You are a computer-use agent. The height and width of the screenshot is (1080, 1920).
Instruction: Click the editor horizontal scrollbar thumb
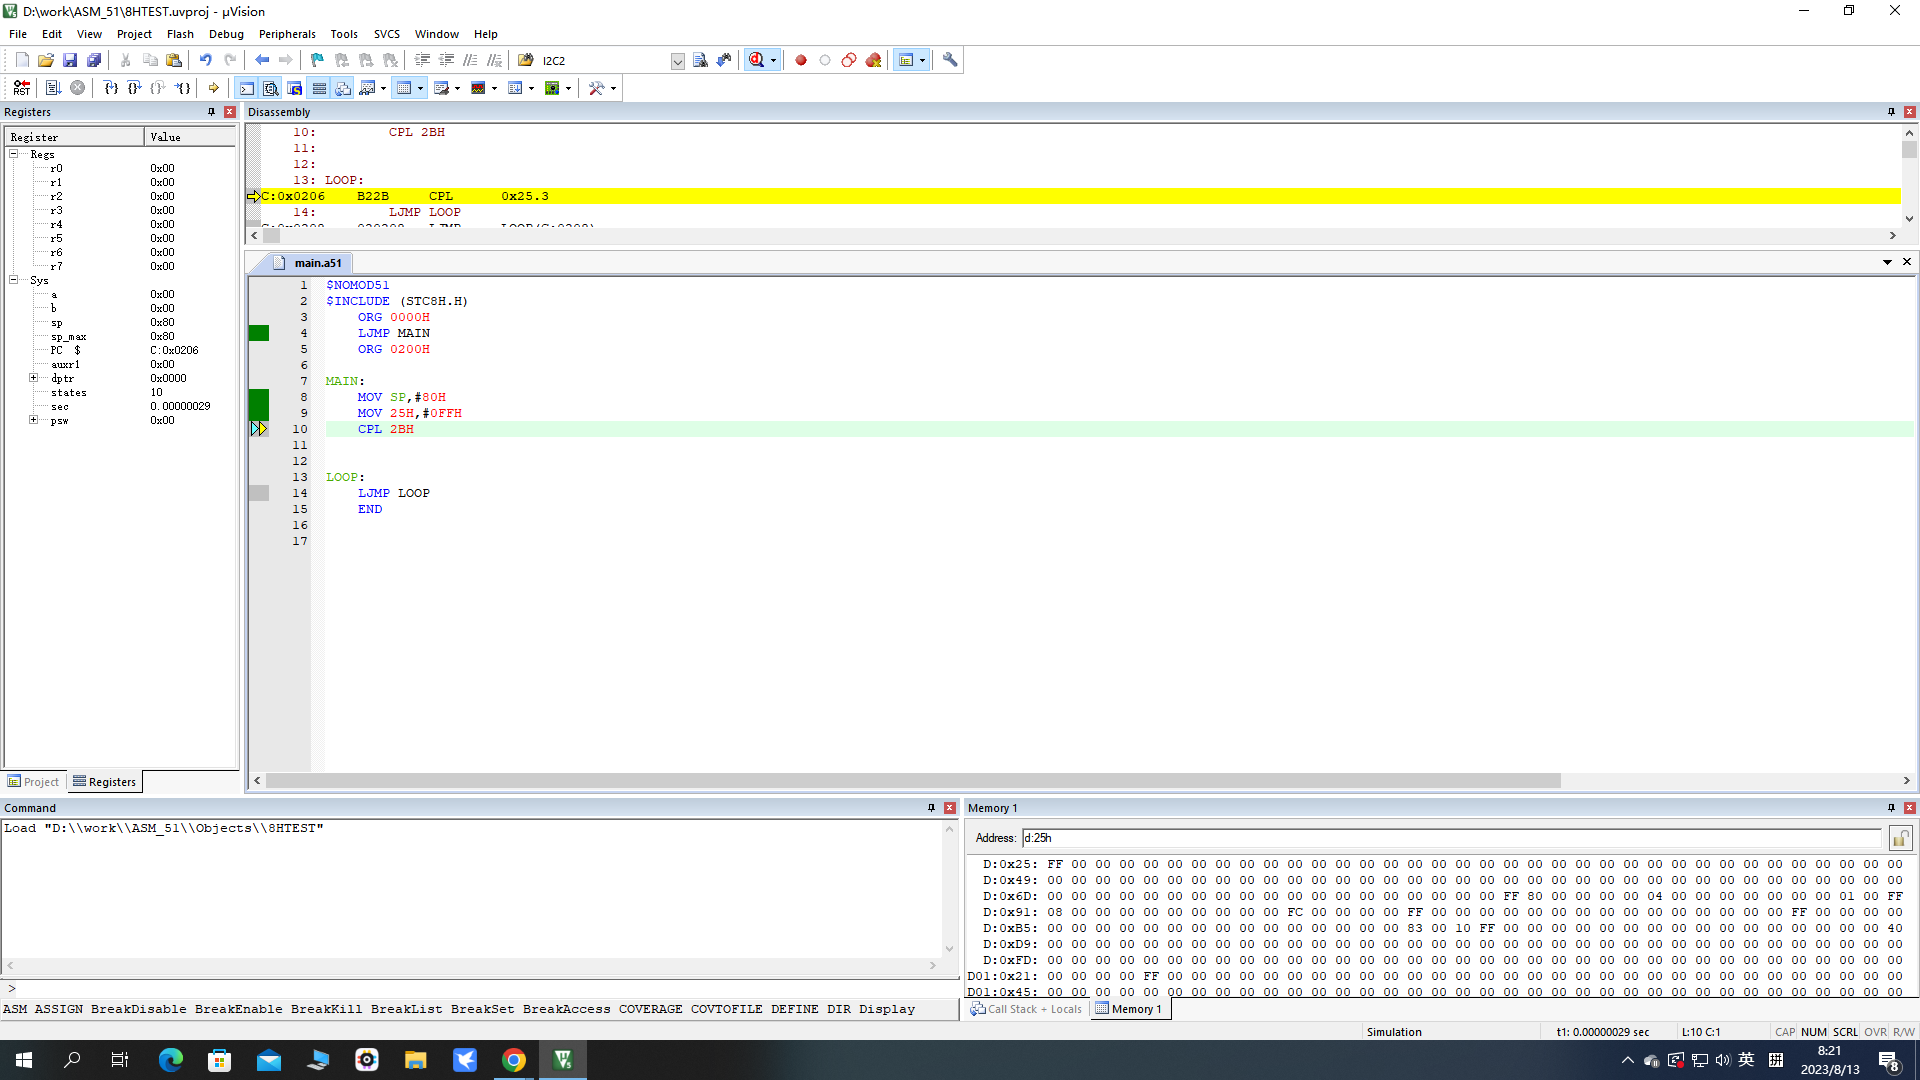913,781
